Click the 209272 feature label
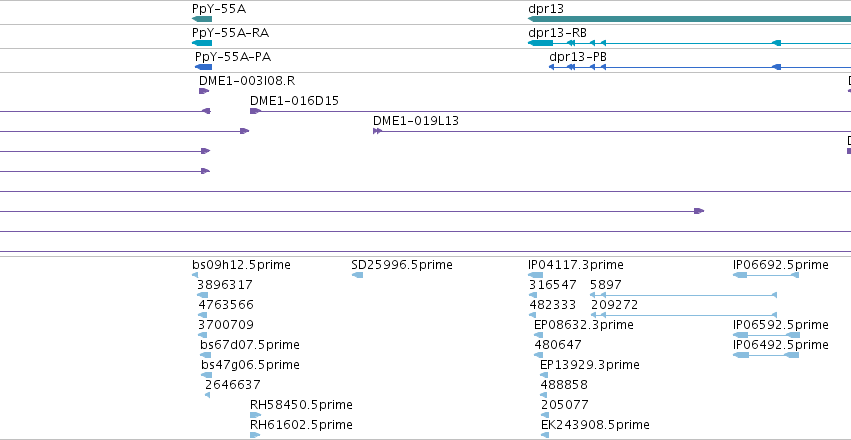 [x=614, y=305]
